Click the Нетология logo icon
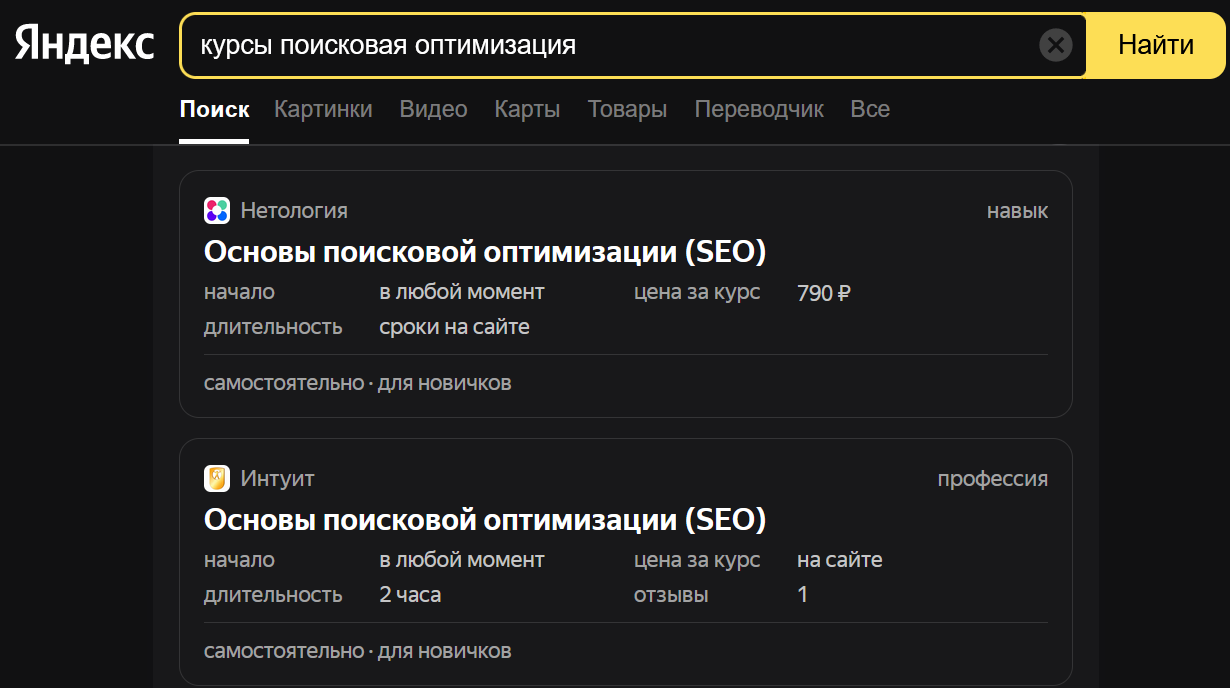This screenshot has height=688, width=1230. (x=215, y=210)
